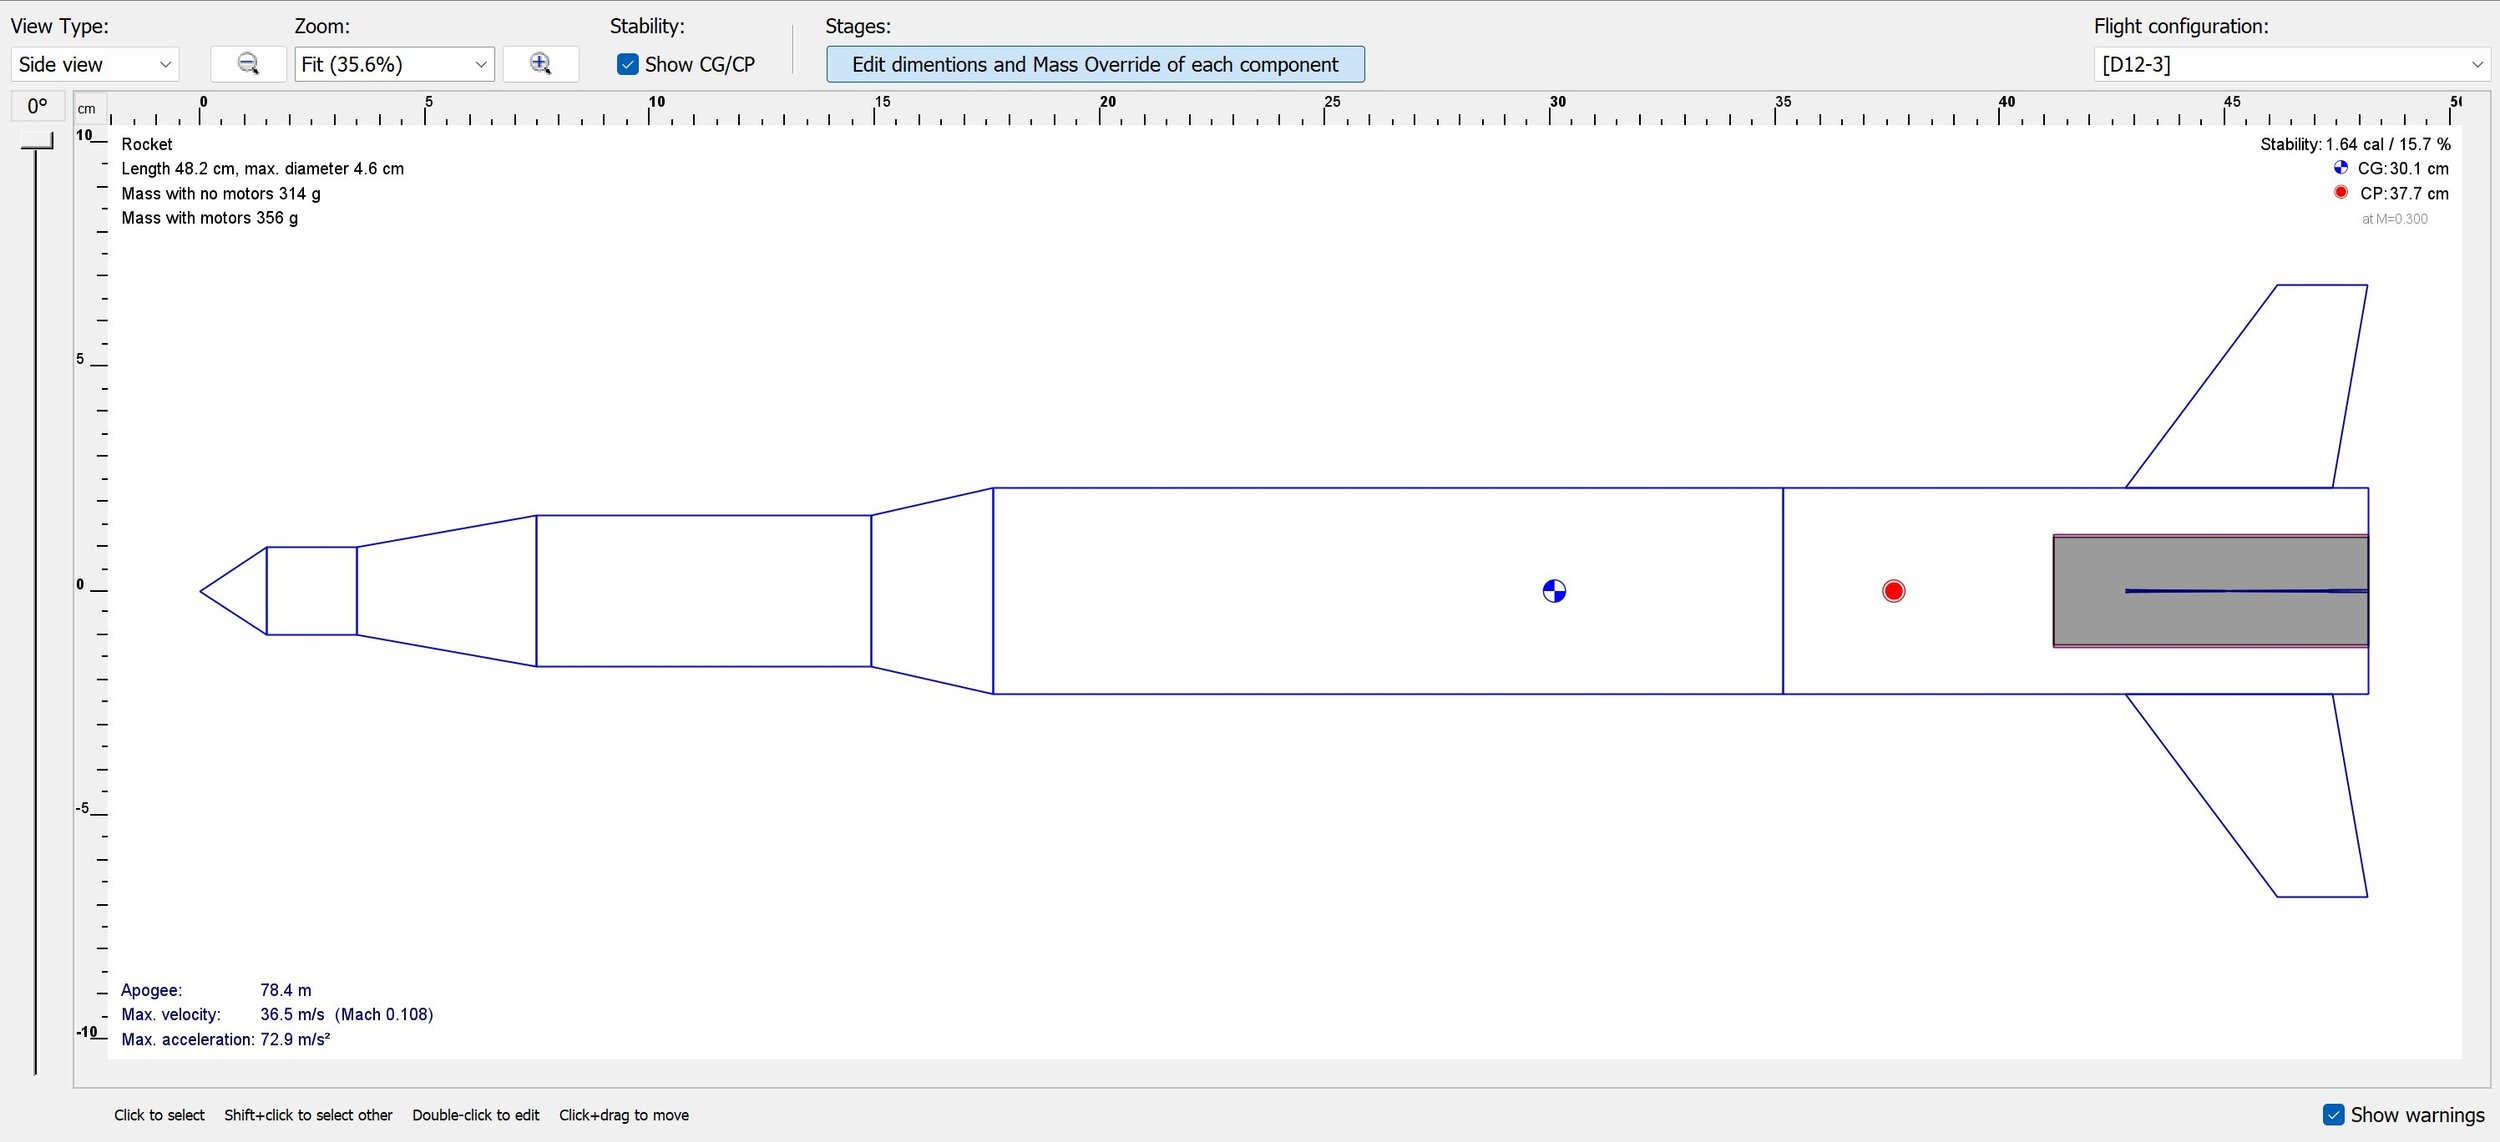The width and height of the screenshot is (2500, 1142).
Task: Click the red CP dot in legend
Action: 2340,192
